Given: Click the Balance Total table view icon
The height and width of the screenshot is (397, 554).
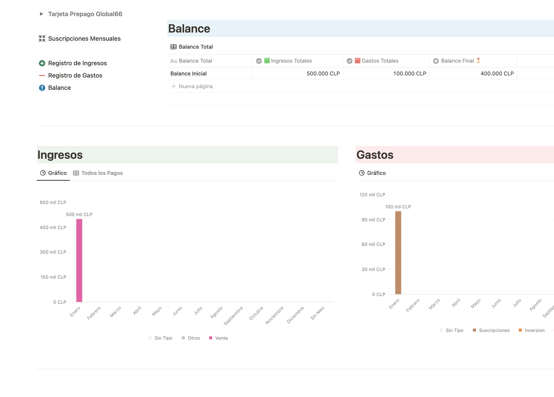Looking at the screenshot, I should coord(173,47).
